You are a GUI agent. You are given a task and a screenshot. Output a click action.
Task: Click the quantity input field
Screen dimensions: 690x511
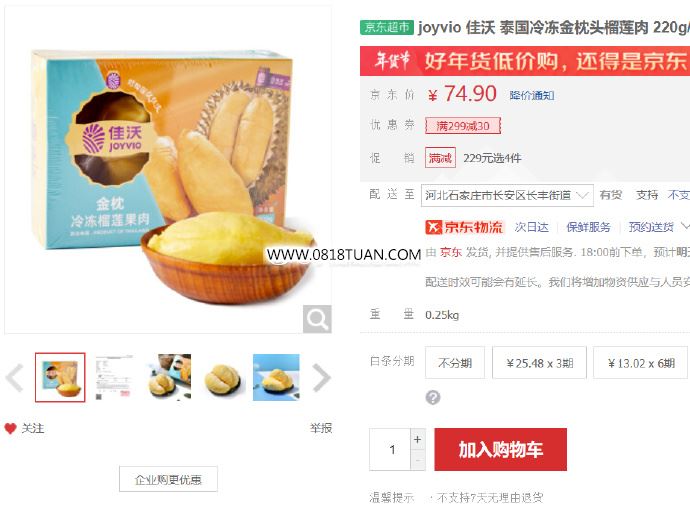click(390, 449)
